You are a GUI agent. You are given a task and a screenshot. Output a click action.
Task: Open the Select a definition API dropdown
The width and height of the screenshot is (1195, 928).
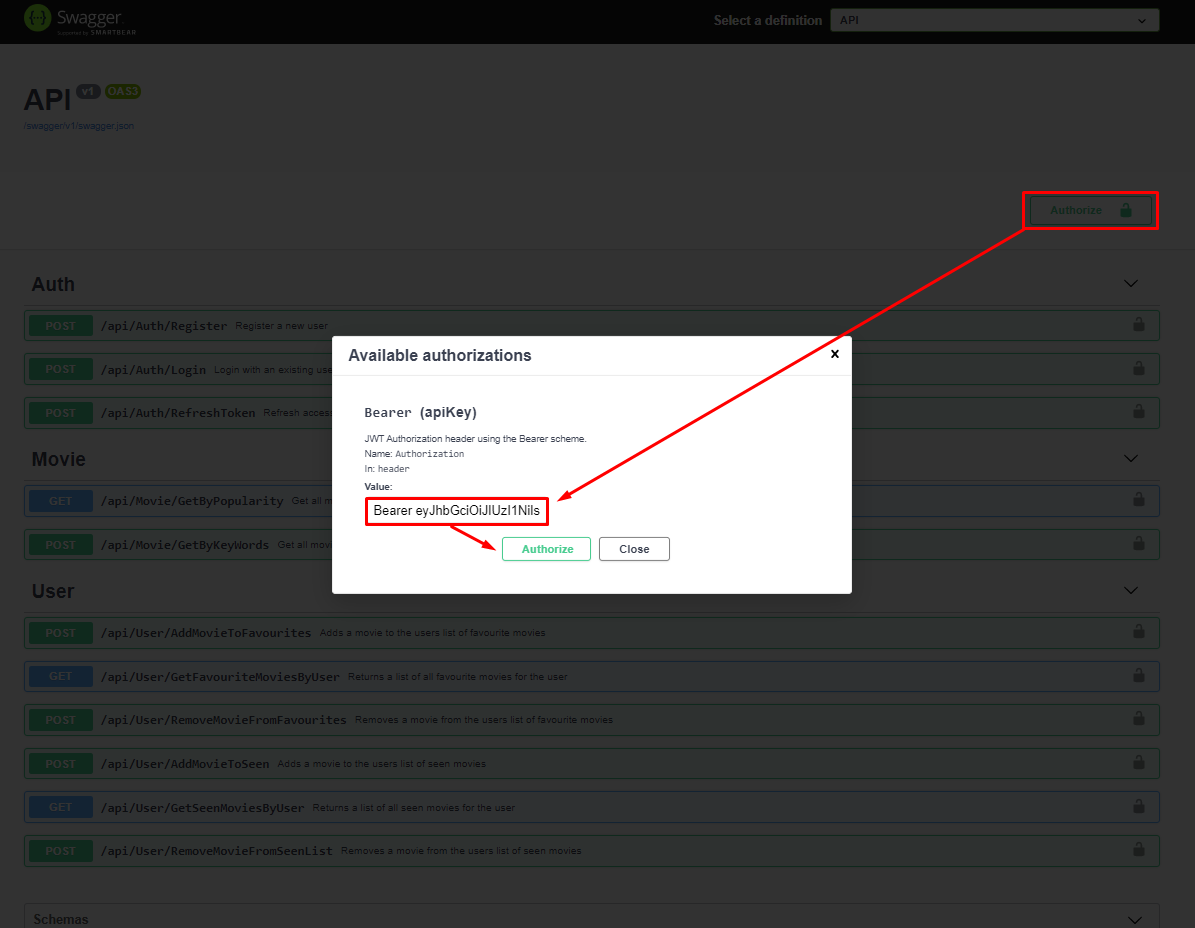[995, 21]
